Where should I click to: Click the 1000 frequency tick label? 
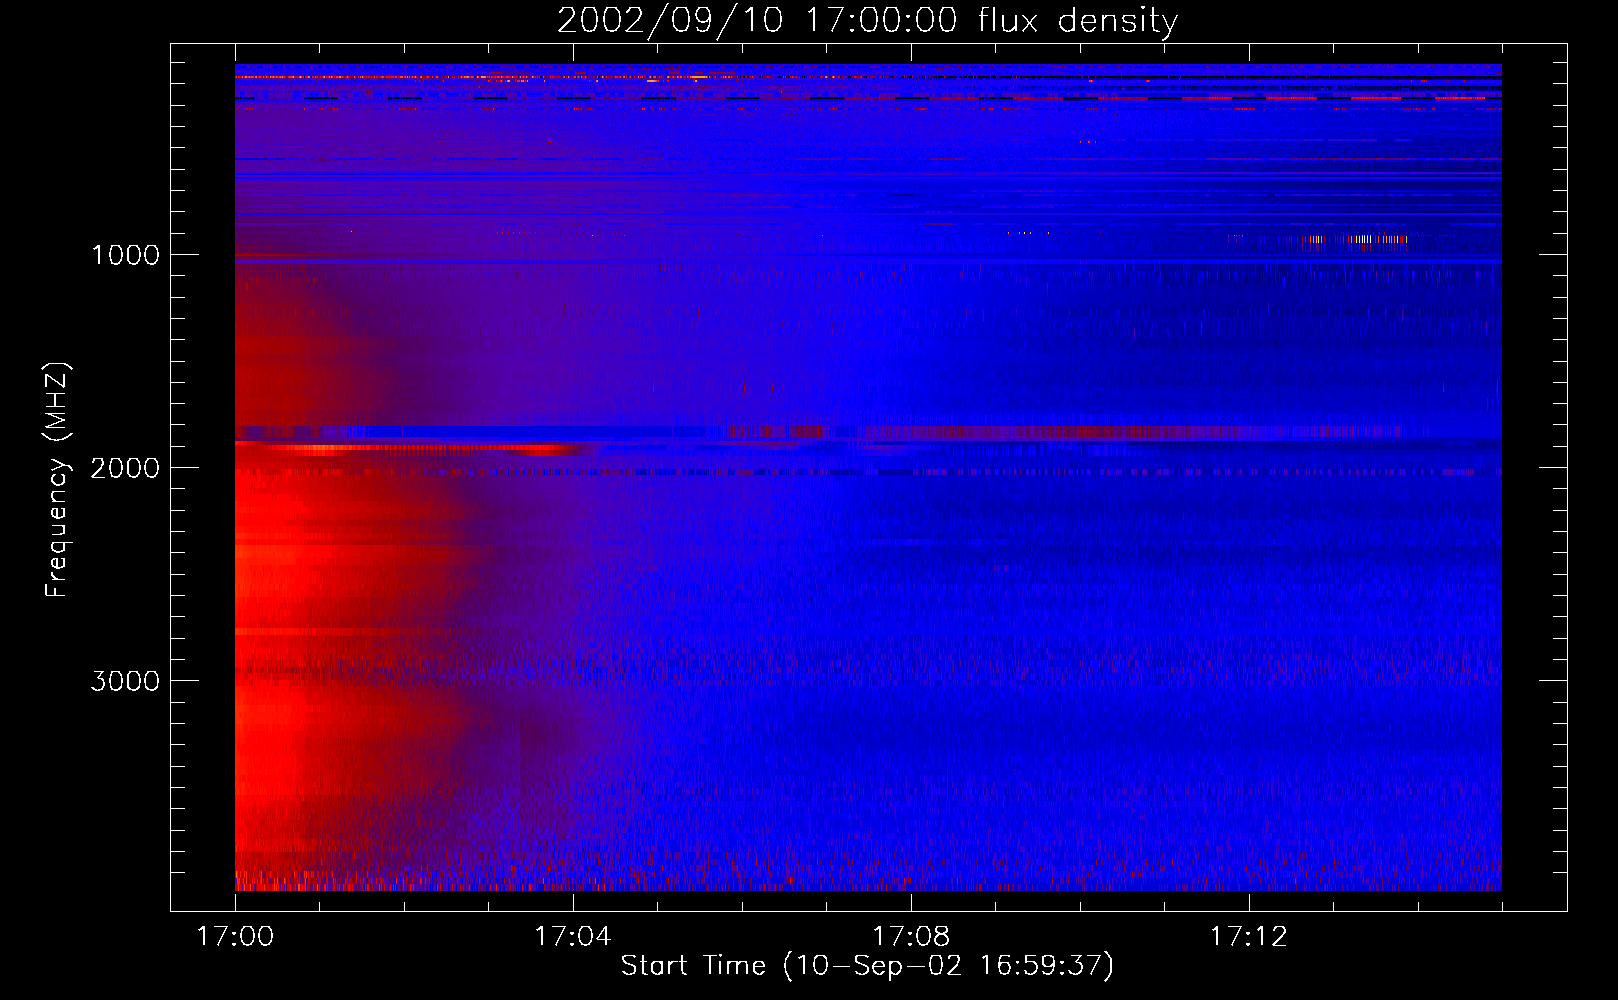(x=125, y=255)
